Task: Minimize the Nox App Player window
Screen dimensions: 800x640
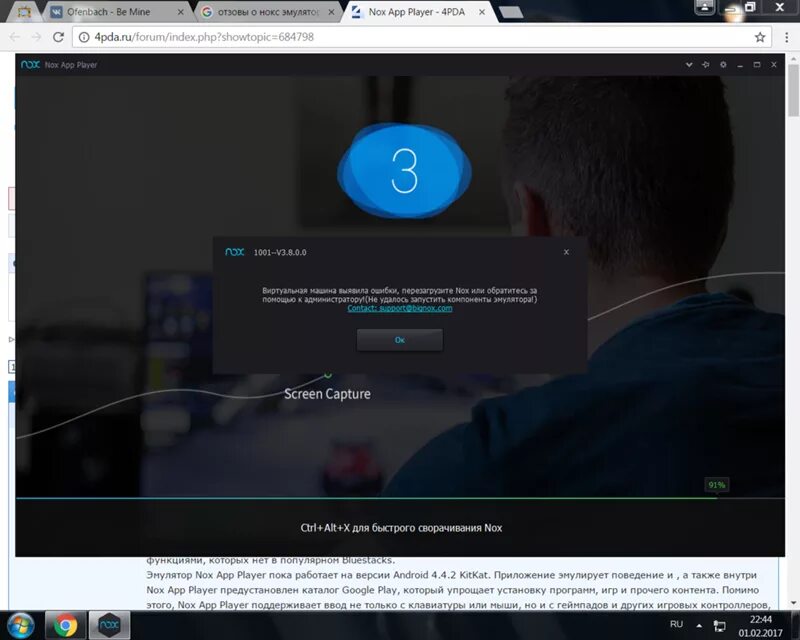Action: [740, 65]
